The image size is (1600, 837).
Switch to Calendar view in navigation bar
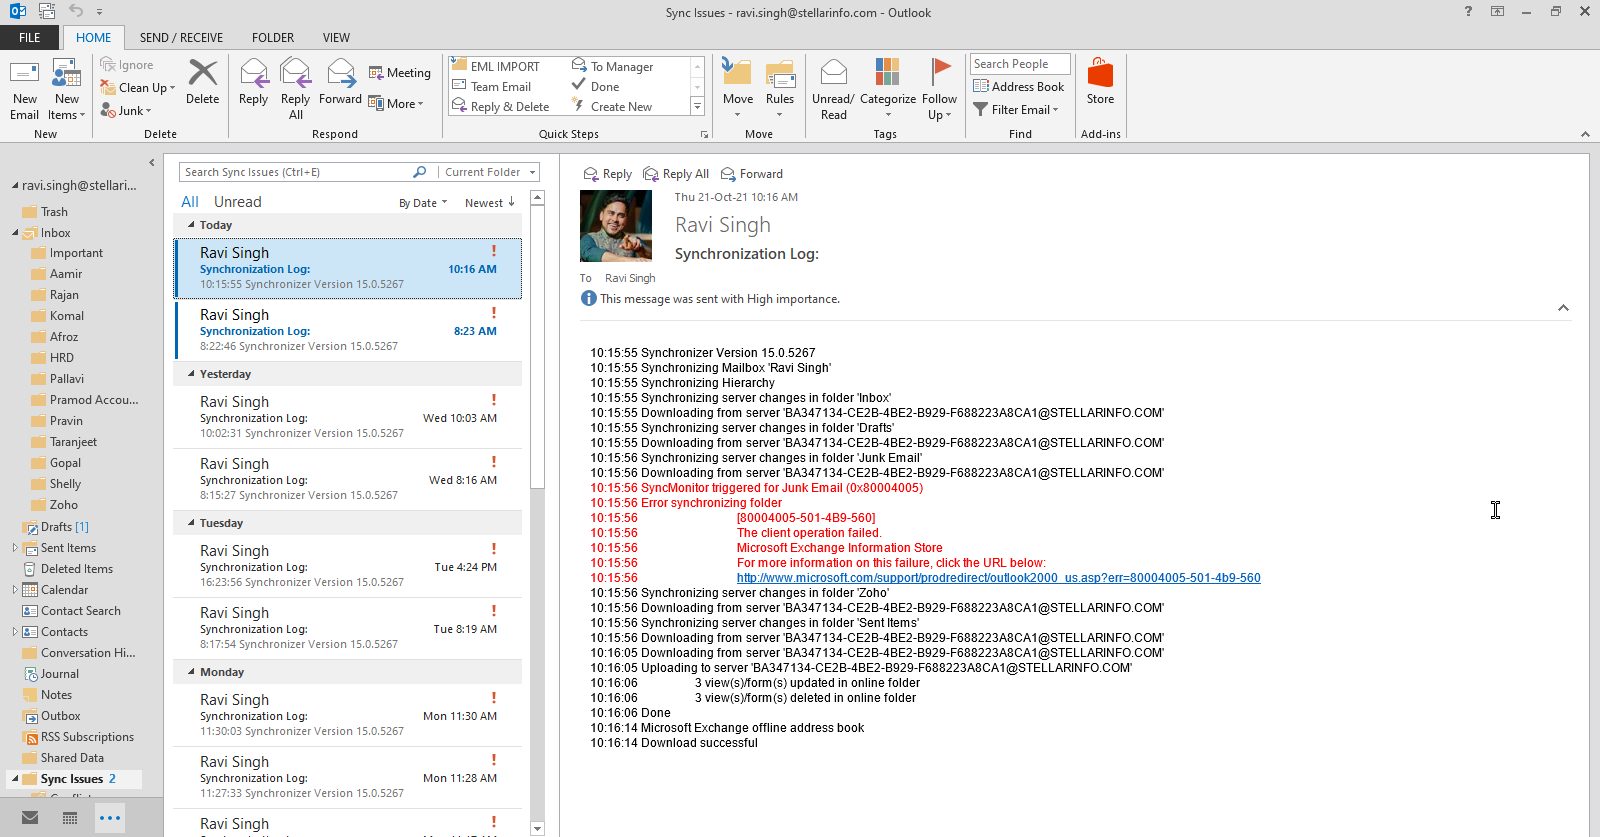pos(70,818)
